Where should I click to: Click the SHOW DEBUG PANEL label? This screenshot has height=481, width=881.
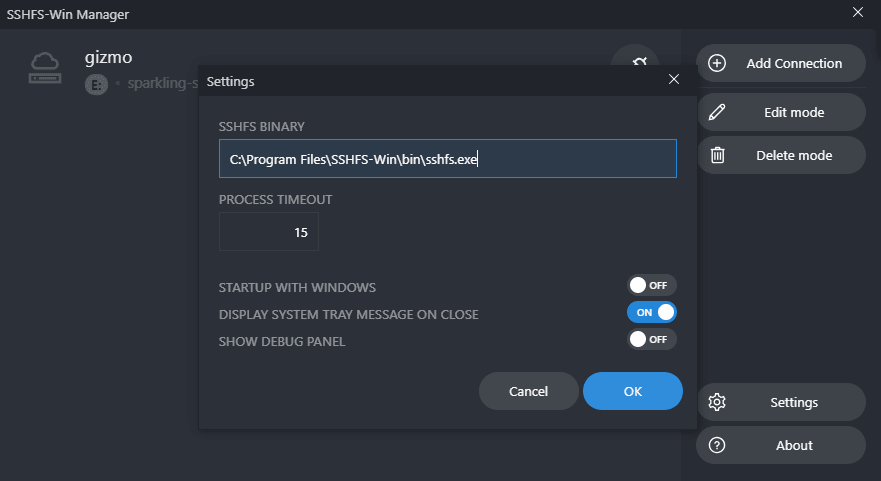(x=282, y=342)
